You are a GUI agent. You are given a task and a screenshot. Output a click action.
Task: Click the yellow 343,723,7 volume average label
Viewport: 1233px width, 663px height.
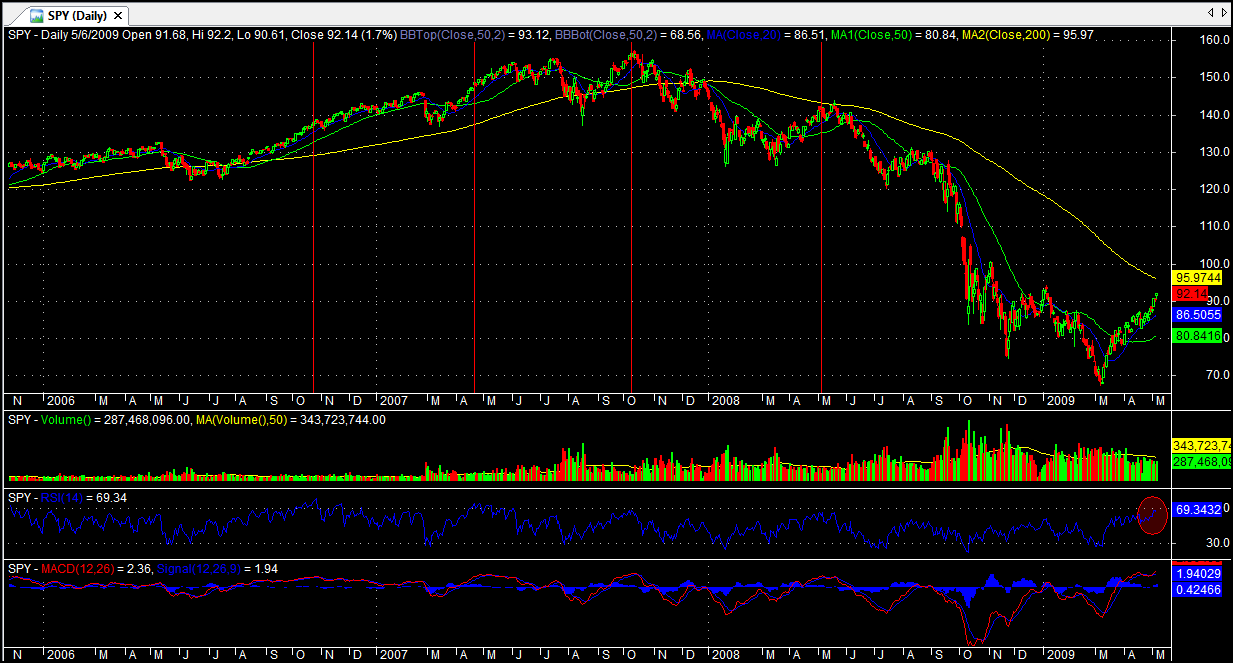(x=1202, y=444)
